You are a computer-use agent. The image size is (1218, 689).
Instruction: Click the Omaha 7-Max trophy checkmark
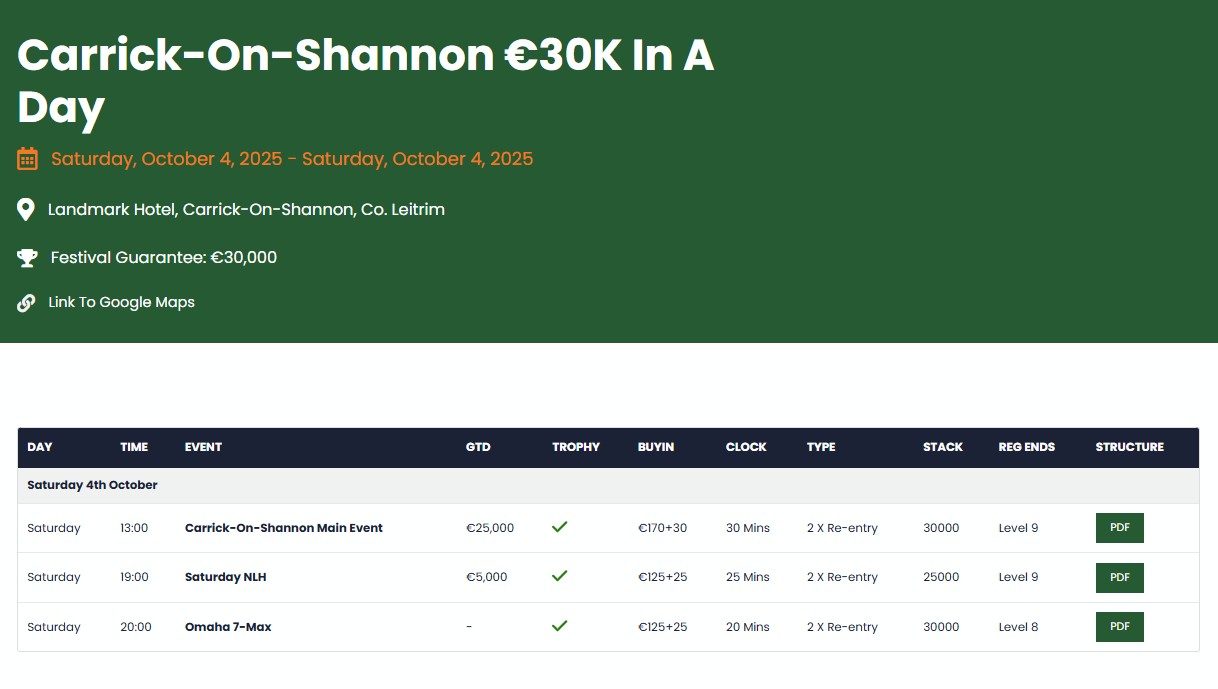click(x=560, y=626)
